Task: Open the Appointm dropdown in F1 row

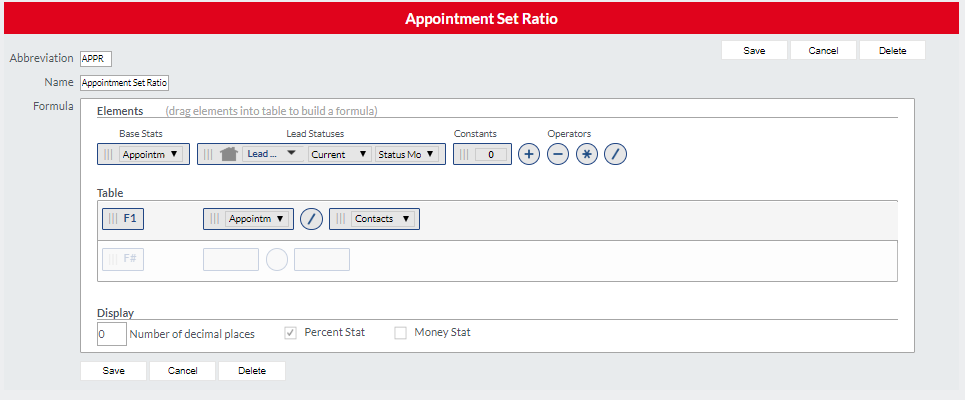Action: click(x=257, y=218)
